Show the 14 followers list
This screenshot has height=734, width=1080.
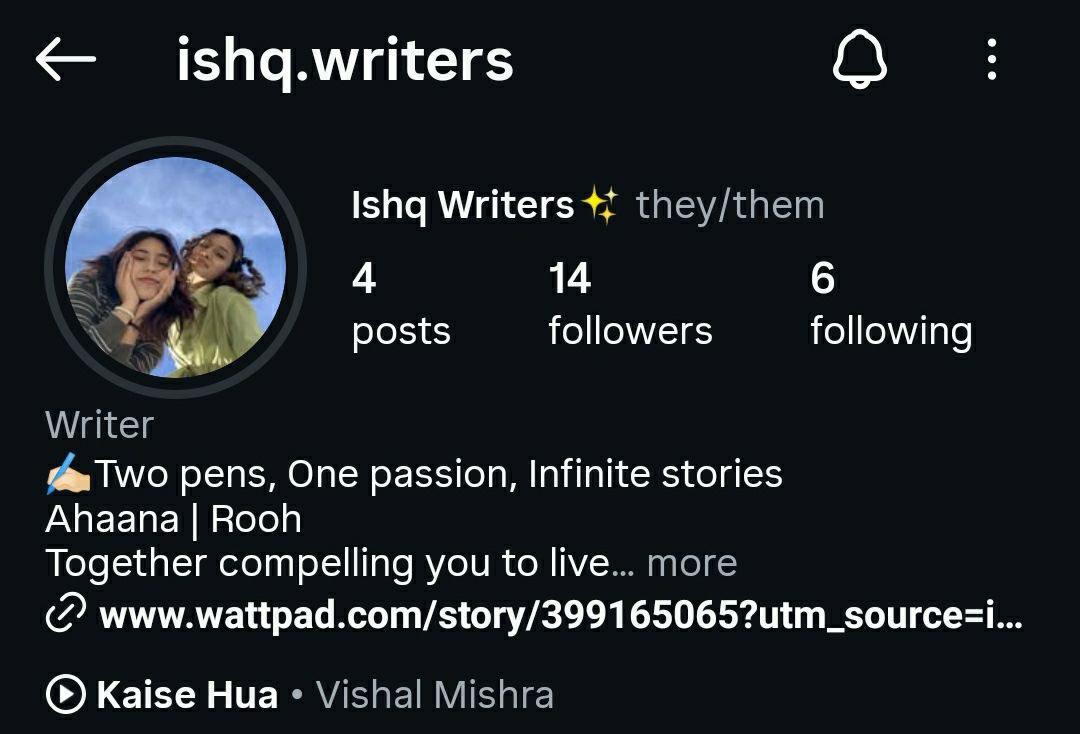(630, 305)
